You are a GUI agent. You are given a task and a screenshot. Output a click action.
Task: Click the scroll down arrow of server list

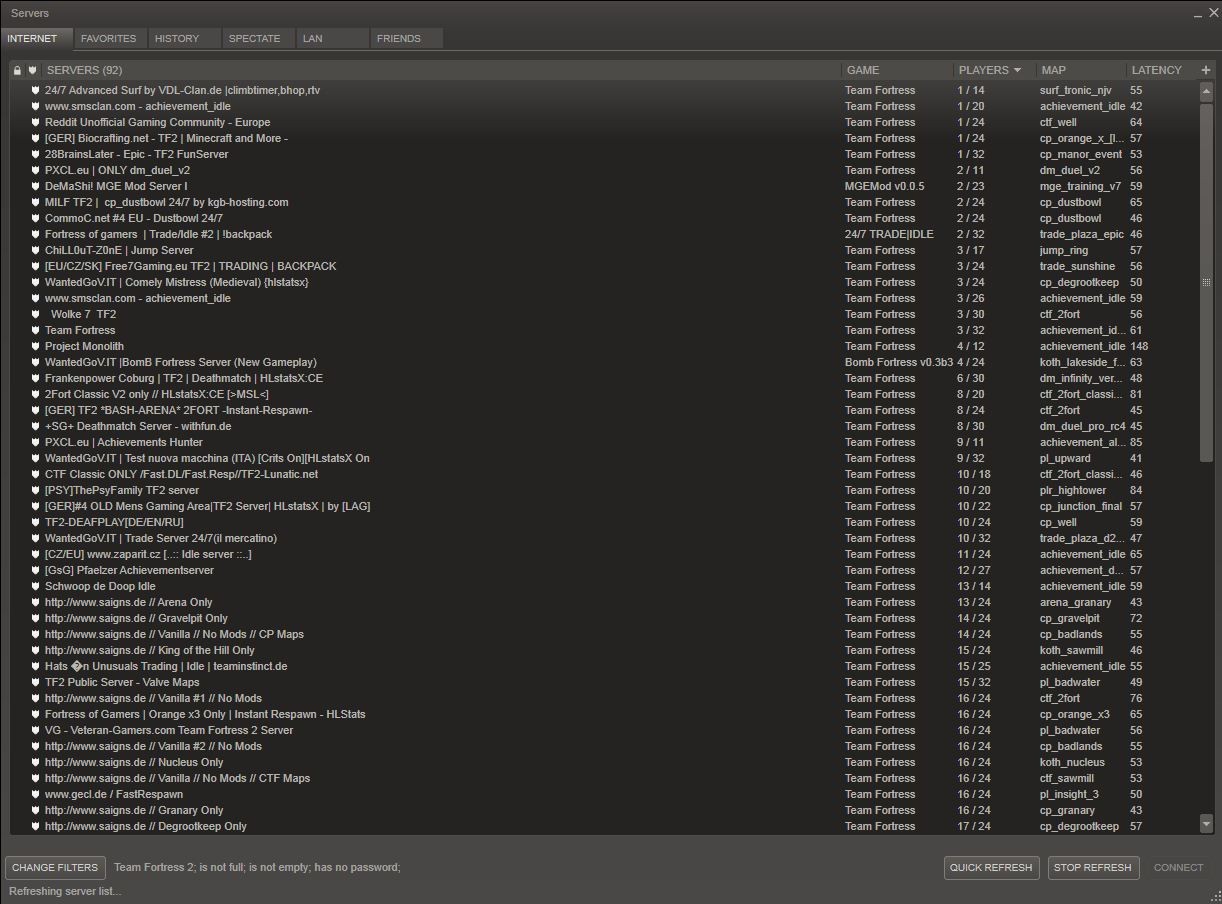click(1206, 824)
